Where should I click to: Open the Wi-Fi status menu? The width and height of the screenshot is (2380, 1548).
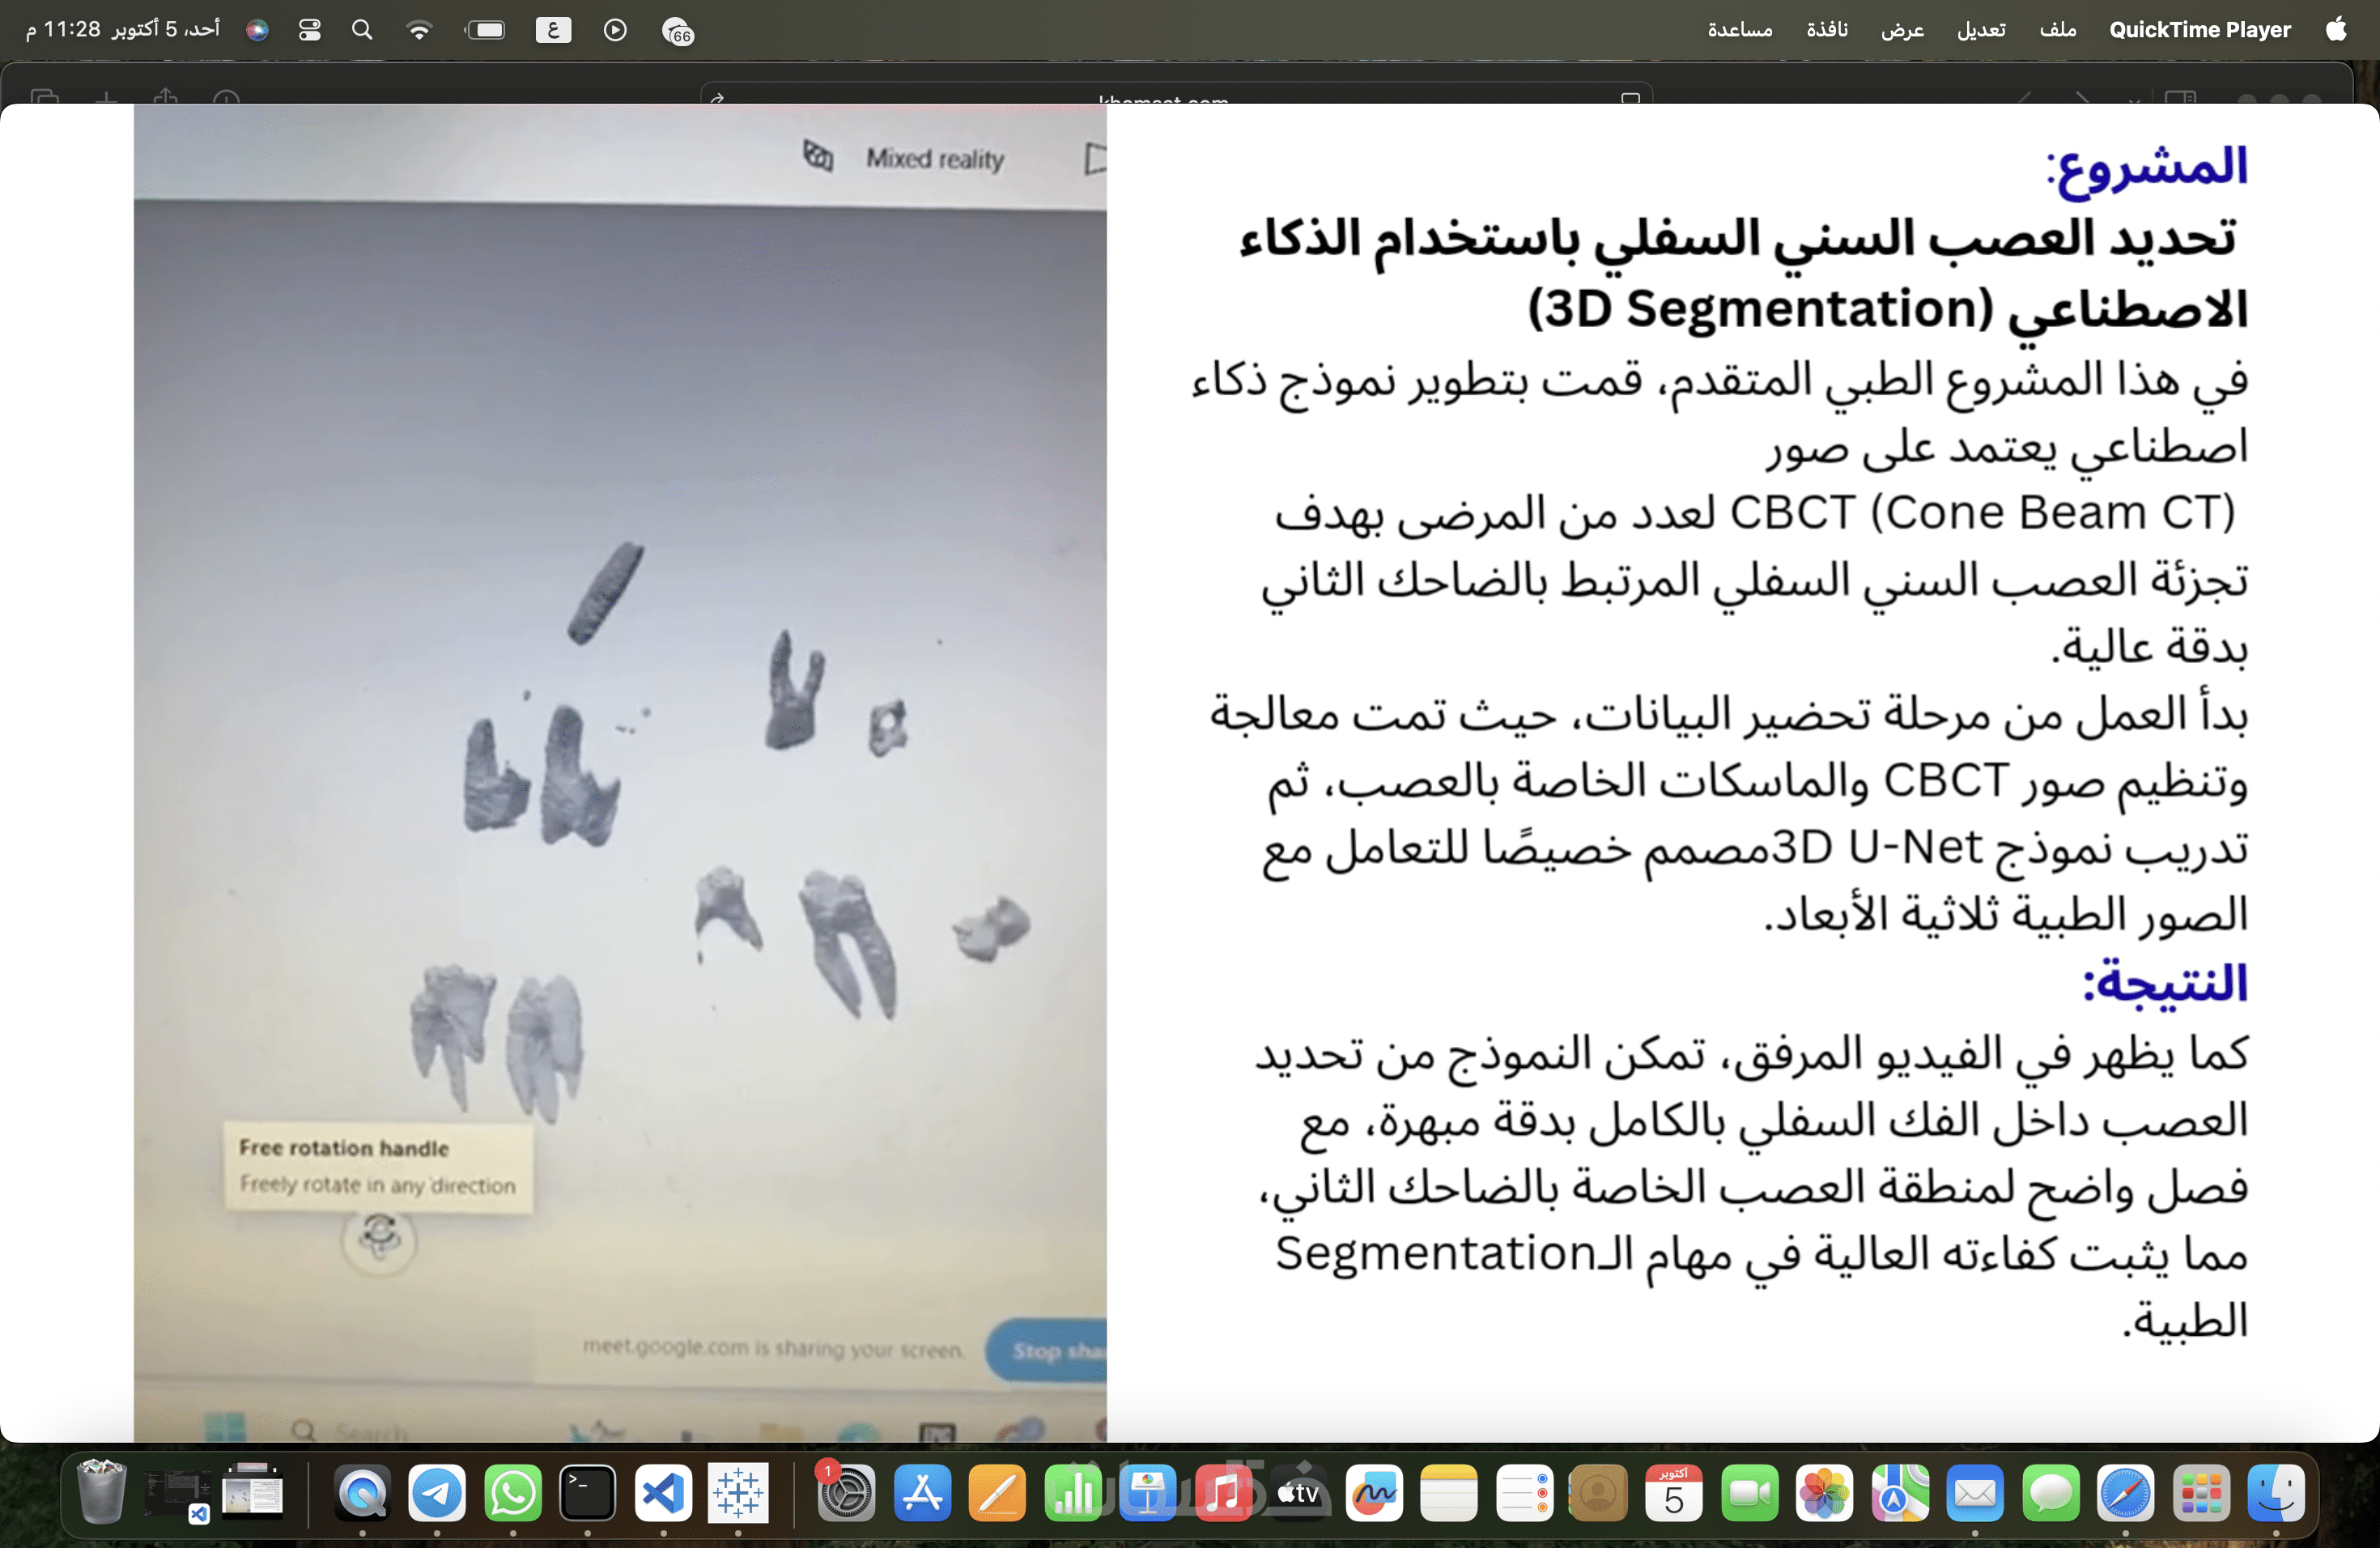pyautogui.click(x=419, y=30)
